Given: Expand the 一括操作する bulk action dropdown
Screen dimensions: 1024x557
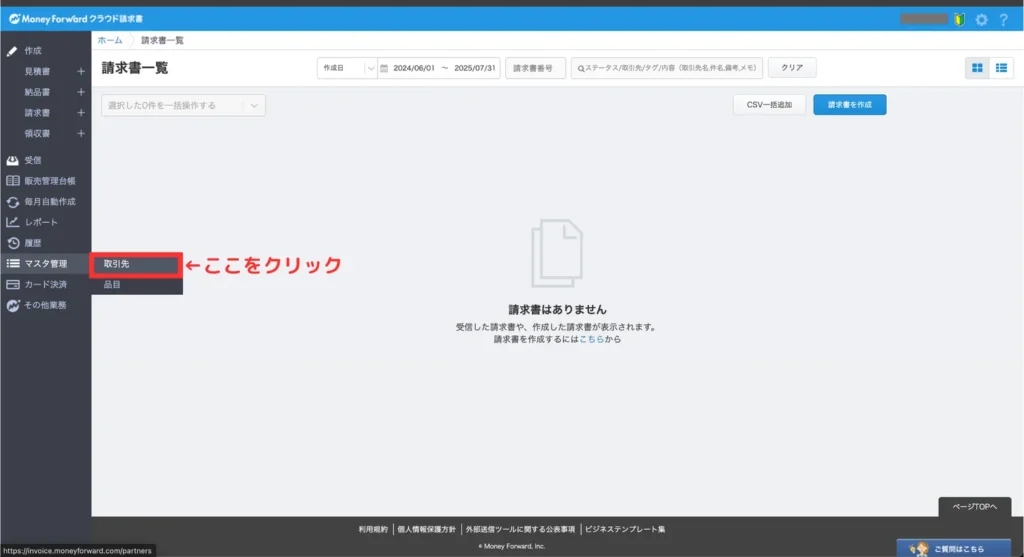Looking at the screenshot, I should pos(183,105).
